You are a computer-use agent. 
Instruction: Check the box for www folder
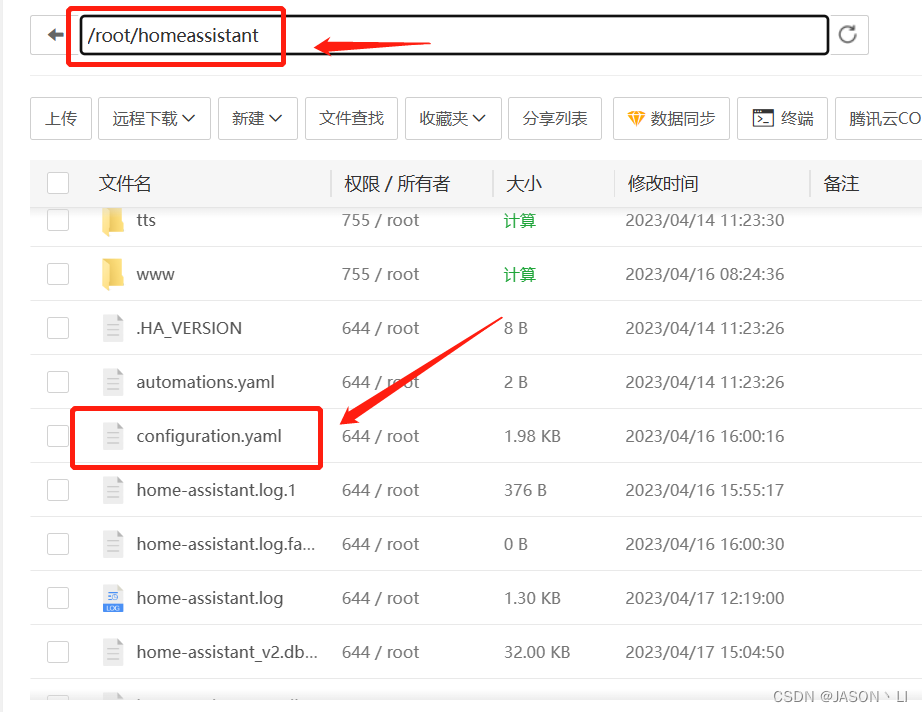[58, 274]
